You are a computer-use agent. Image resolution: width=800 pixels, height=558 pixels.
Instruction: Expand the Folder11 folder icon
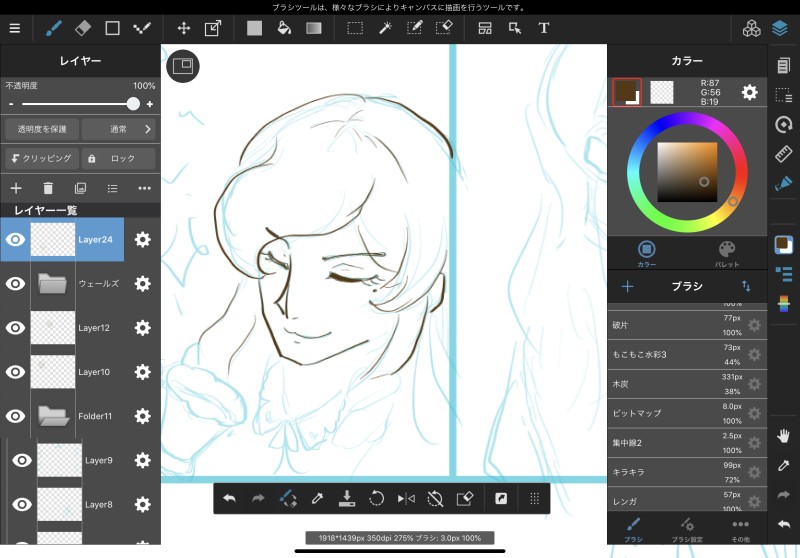tap(53, 416)
